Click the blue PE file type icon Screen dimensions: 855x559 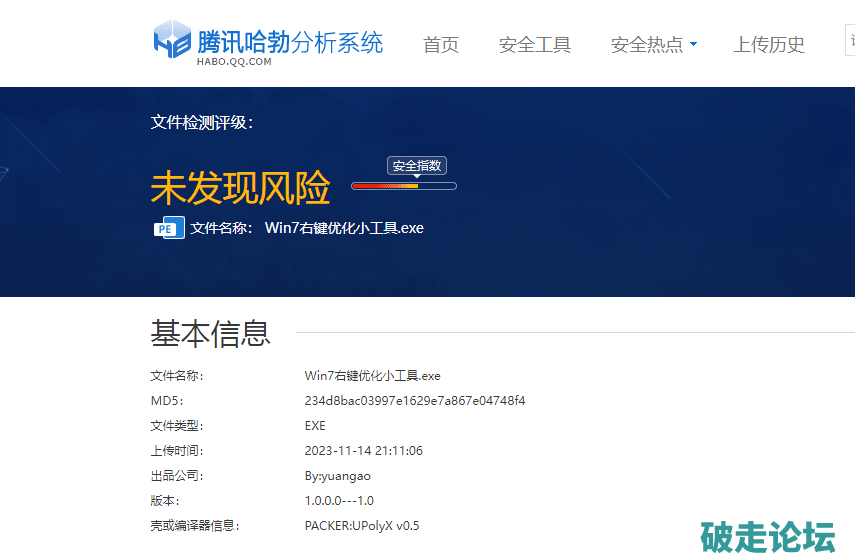pyautogui.click(x=168, y=227)
